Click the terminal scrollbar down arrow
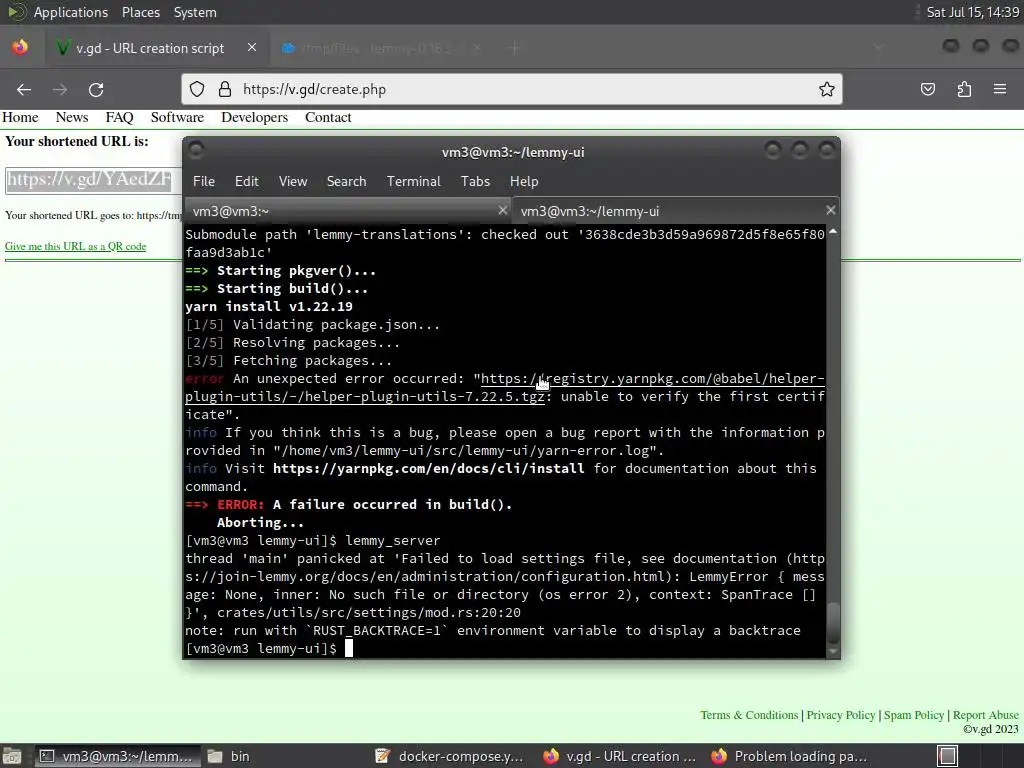The width and height of the screenshot is (1024, 768). point(833,651)
